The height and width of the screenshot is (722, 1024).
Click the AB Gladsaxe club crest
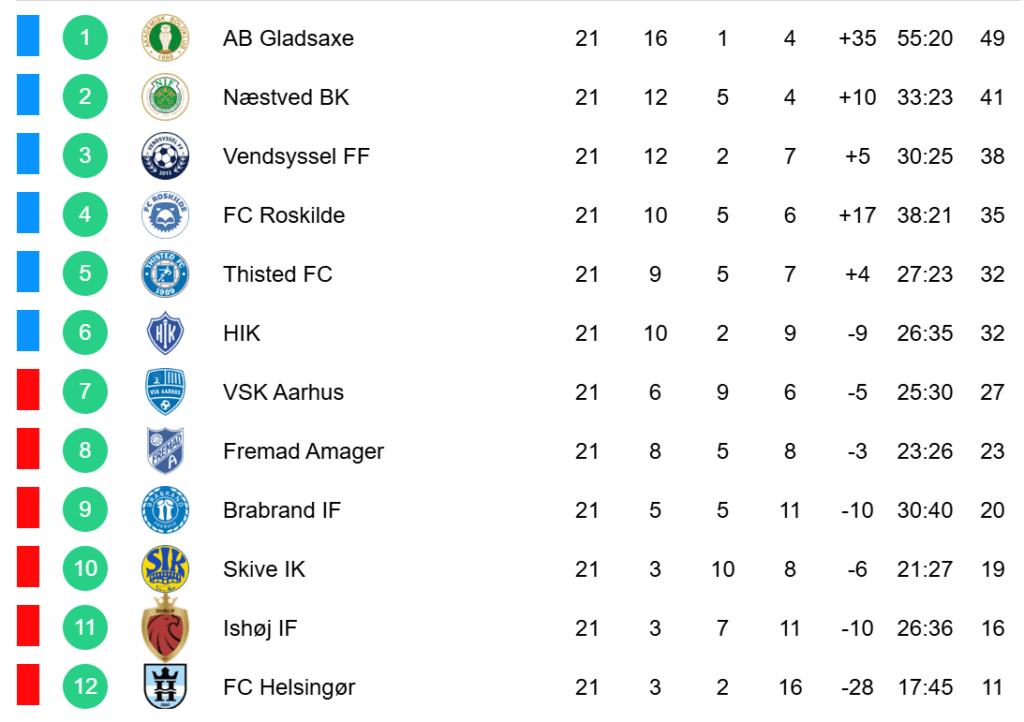click(165, 39)
